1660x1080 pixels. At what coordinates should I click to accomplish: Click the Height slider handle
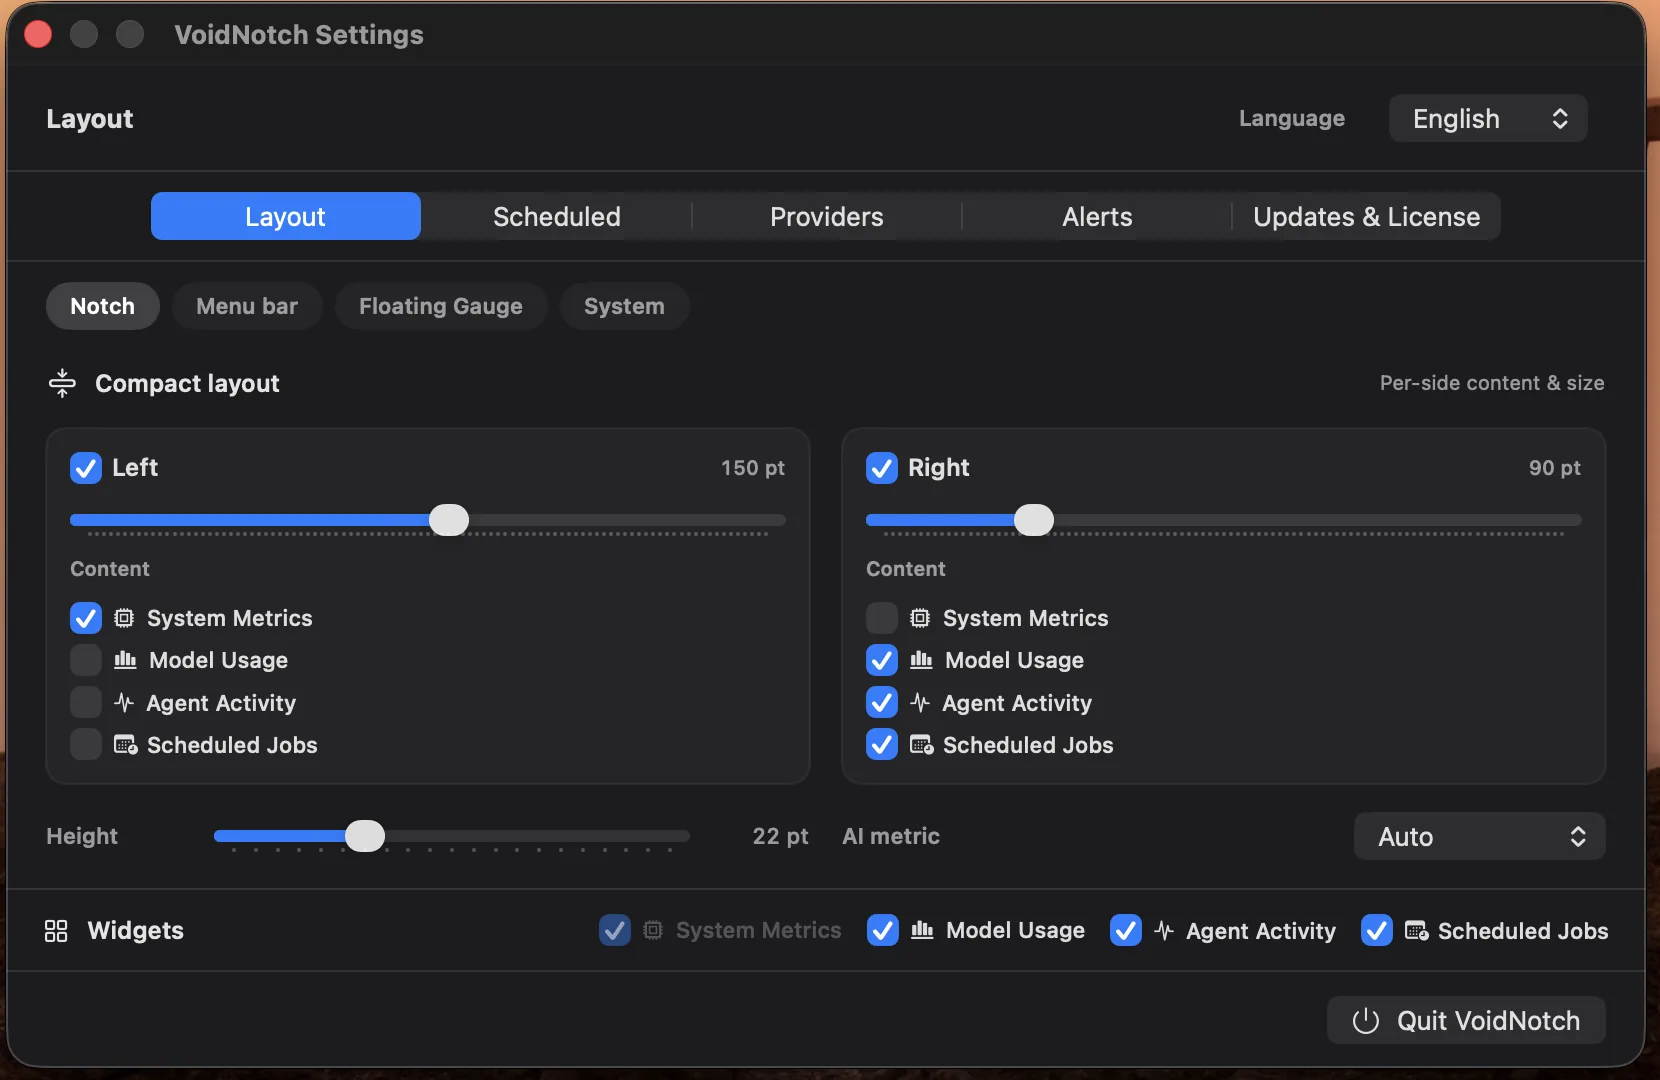(365, 836)
